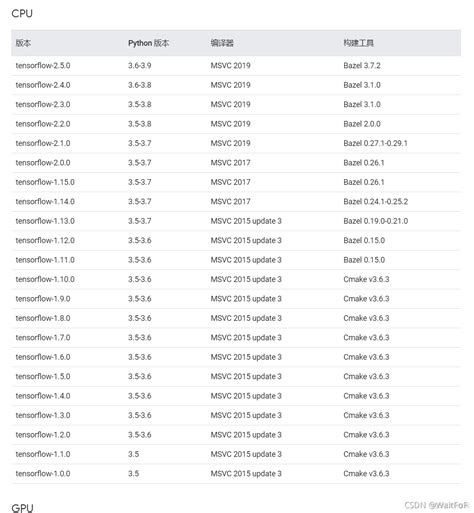
Task: Click MSVC 2017 in tensorflow-2.0.0 row
Action: point(230,163)
